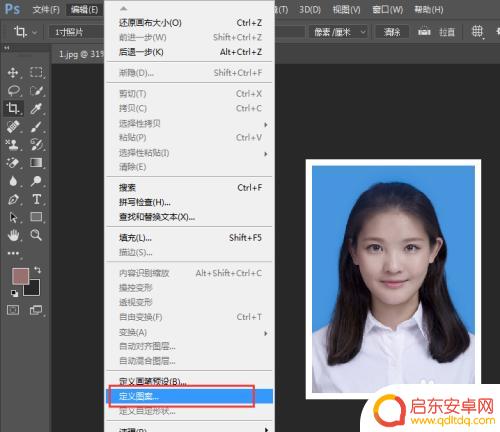500x432 pixels.
Task: Select the Zoom tool
Action: 36,235
